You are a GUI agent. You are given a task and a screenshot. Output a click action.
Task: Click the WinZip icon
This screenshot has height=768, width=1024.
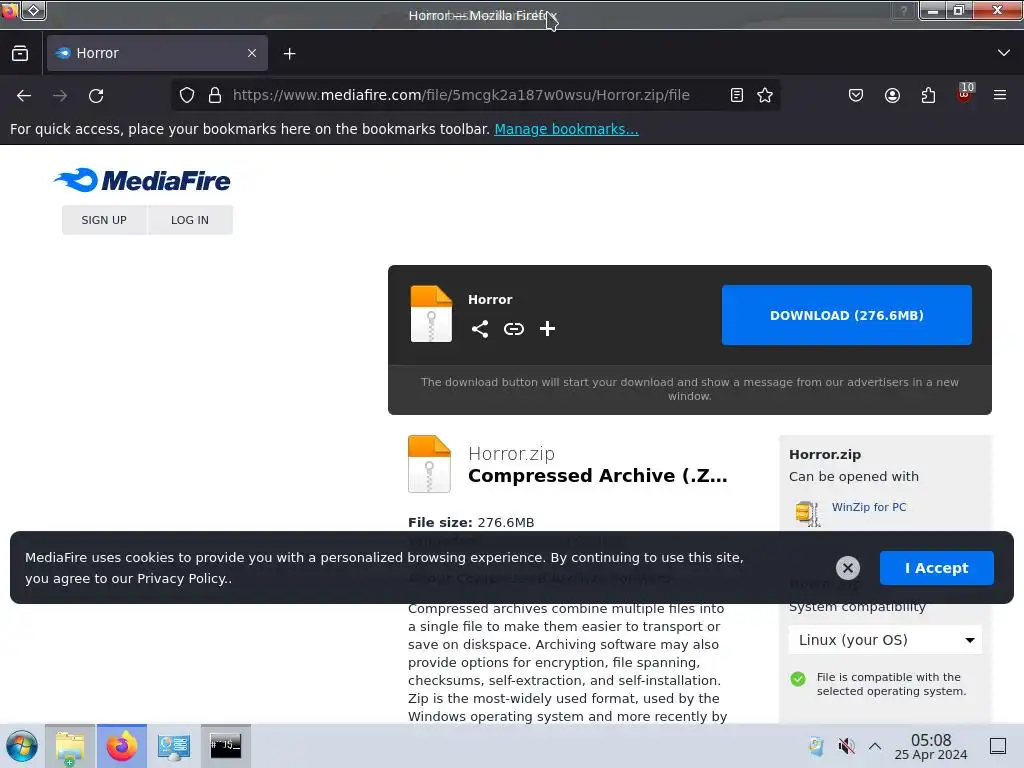coord(808,513)
